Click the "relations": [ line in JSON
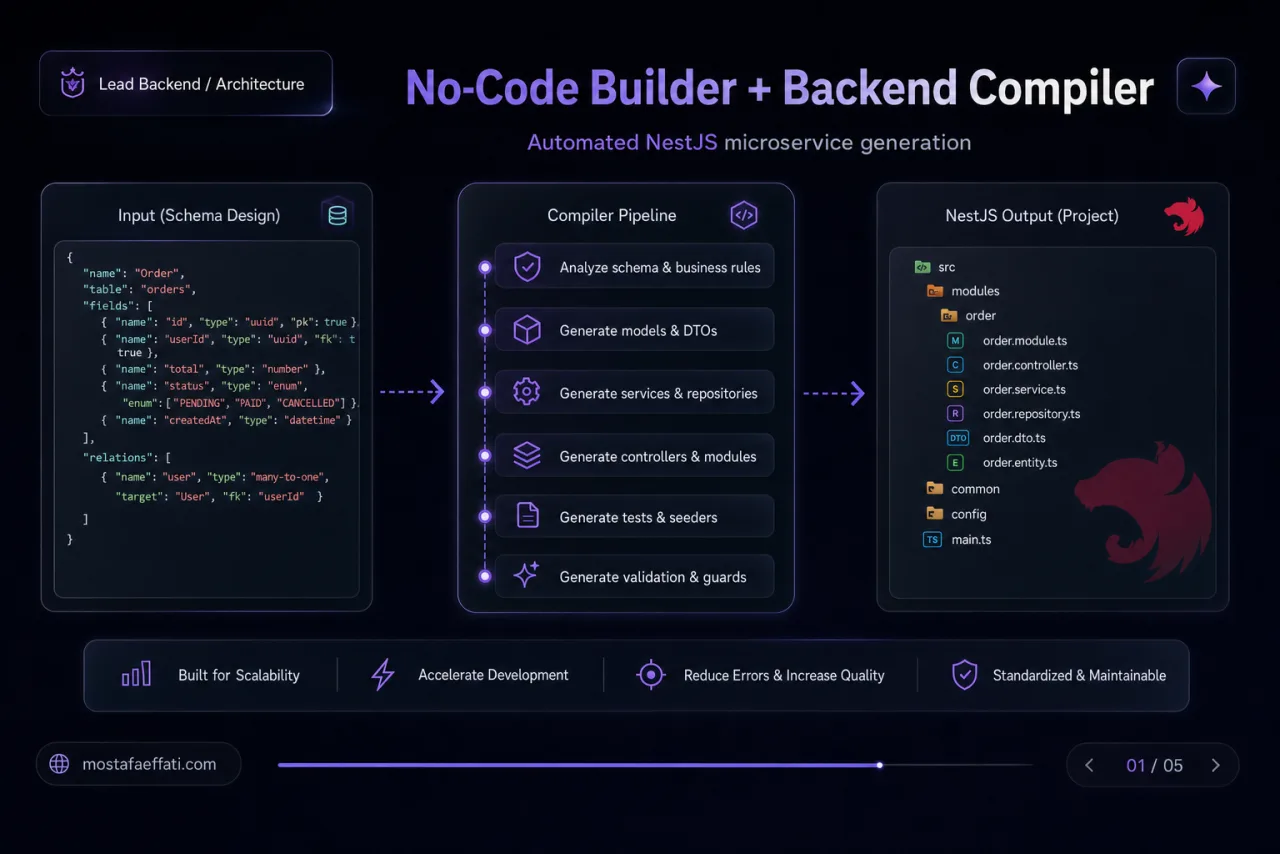Viewport: 1280px width, 854px height. [126, 456]
